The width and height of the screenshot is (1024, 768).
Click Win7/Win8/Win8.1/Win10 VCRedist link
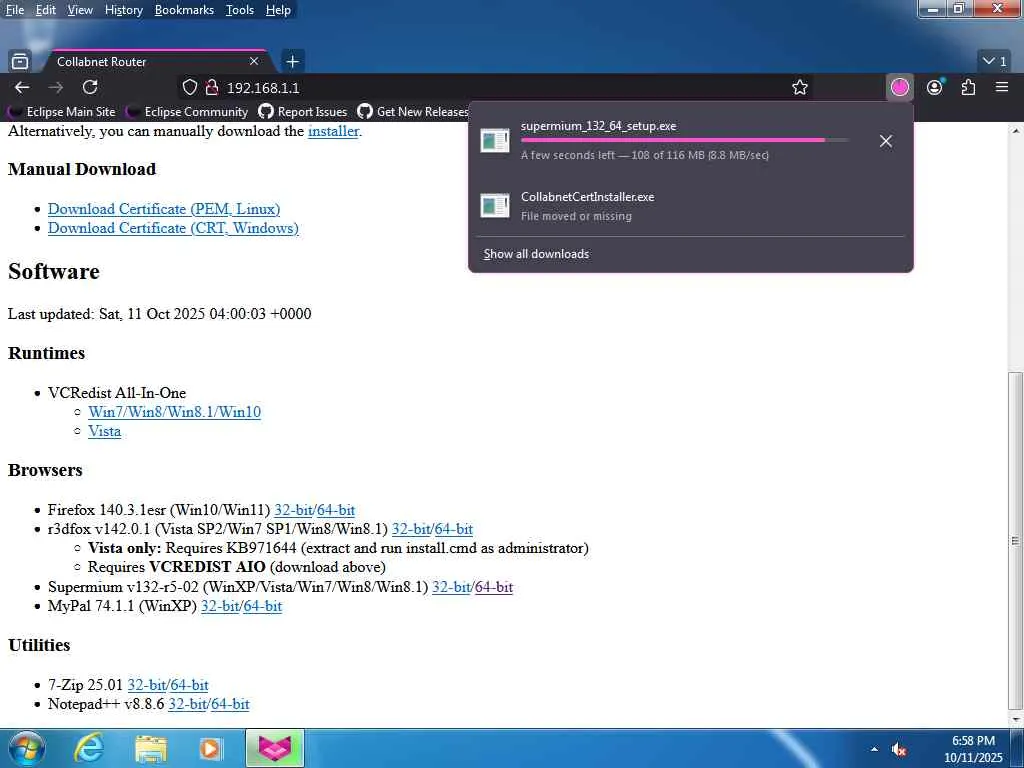(174, 412)
